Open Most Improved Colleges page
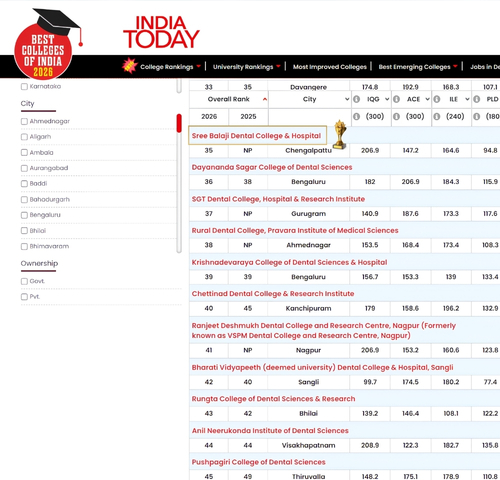The height and width of the screenshot is (480, 500). pyautogui.click(x=330, y=67)
